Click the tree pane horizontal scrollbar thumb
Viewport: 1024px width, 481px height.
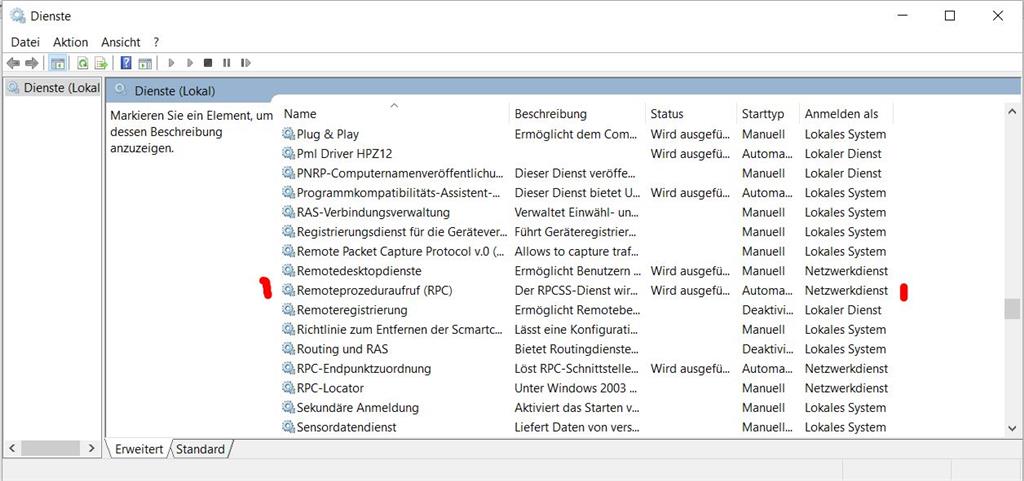click(50, 448)
